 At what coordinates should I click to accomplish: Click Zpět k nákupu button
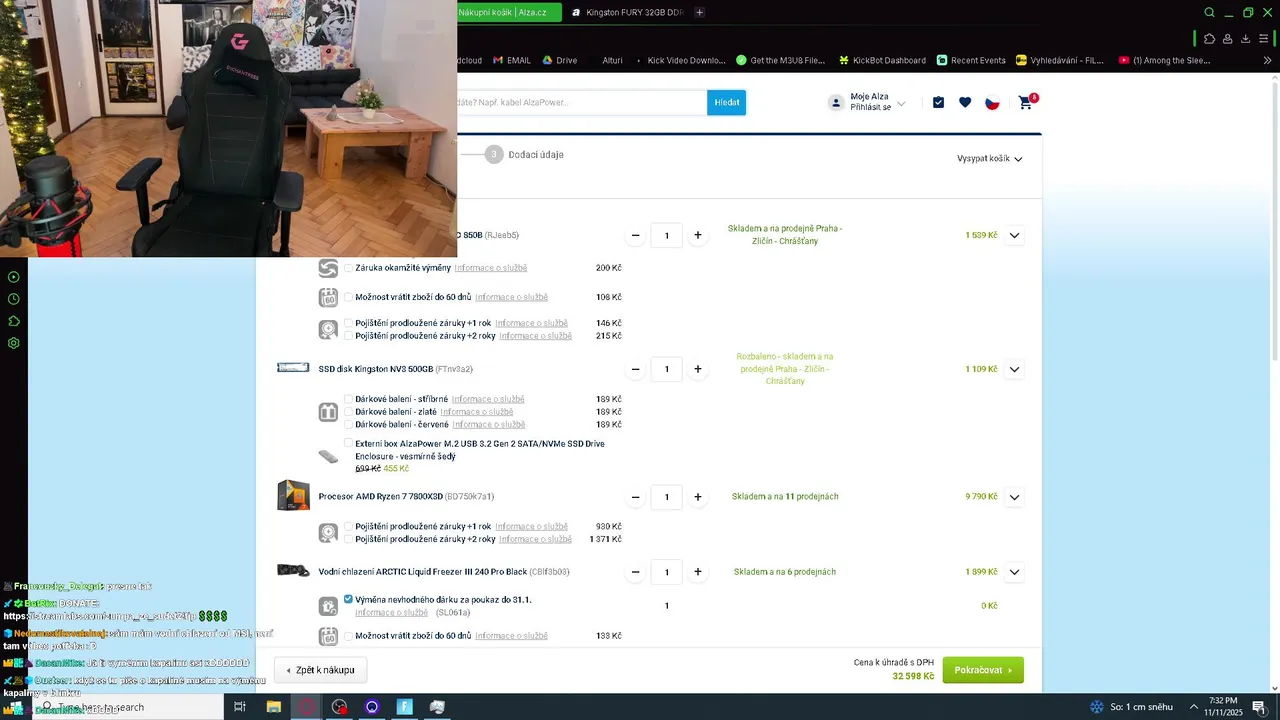coord(321,670)
